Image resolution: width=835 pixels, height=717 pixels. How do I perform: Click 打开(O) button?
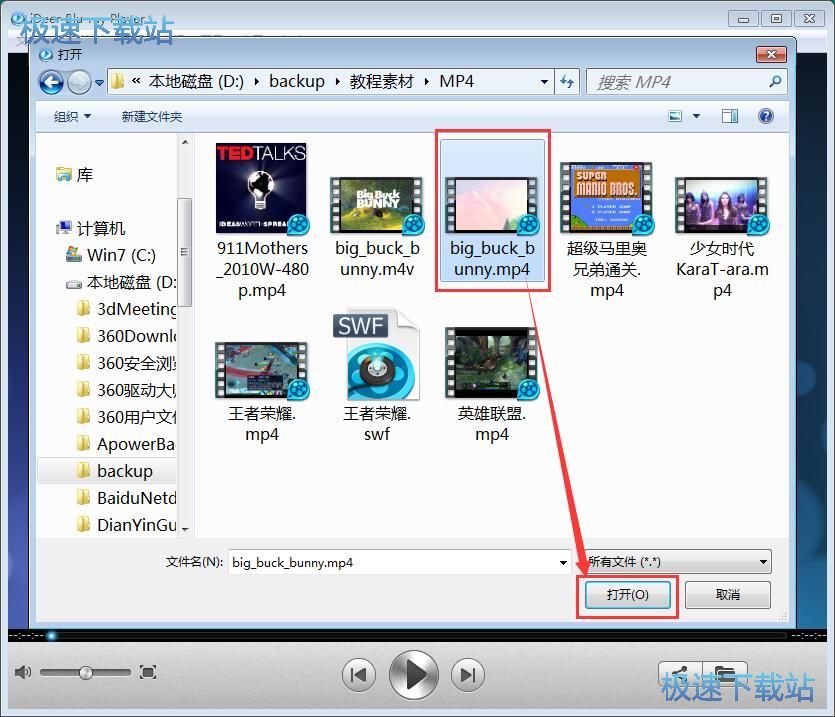(x=627, y=594)
